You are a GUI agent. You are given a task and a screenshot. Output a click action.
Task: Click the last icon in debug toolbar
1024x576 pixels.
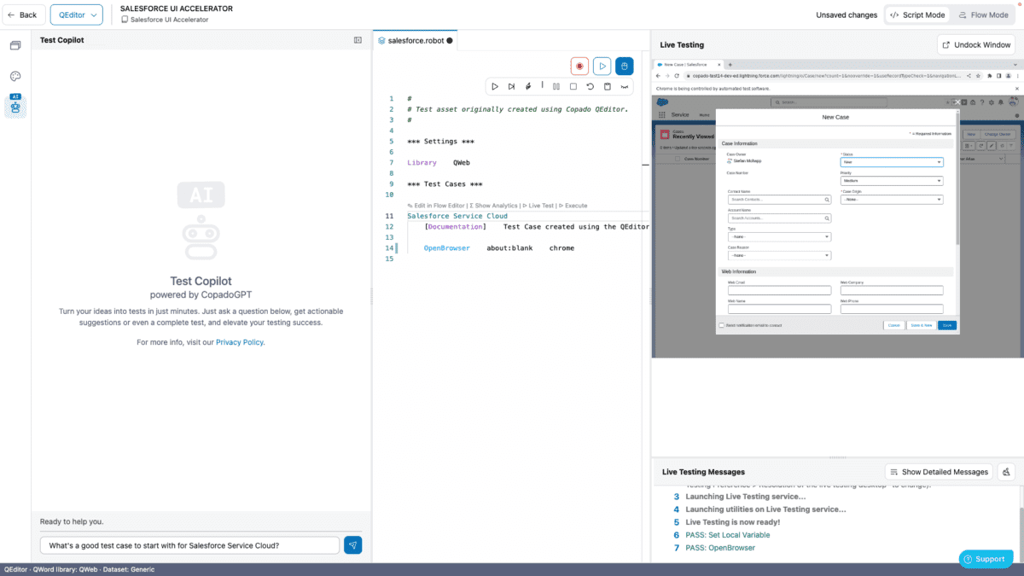click(x=624, y=86)
